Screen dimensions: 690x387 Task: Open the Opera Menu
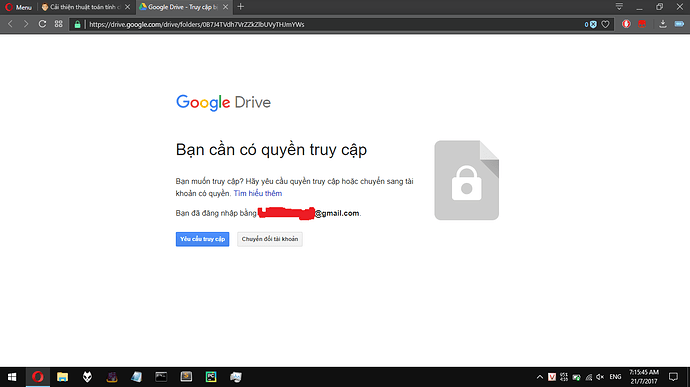pyautogui.click(x=18, y=7)
